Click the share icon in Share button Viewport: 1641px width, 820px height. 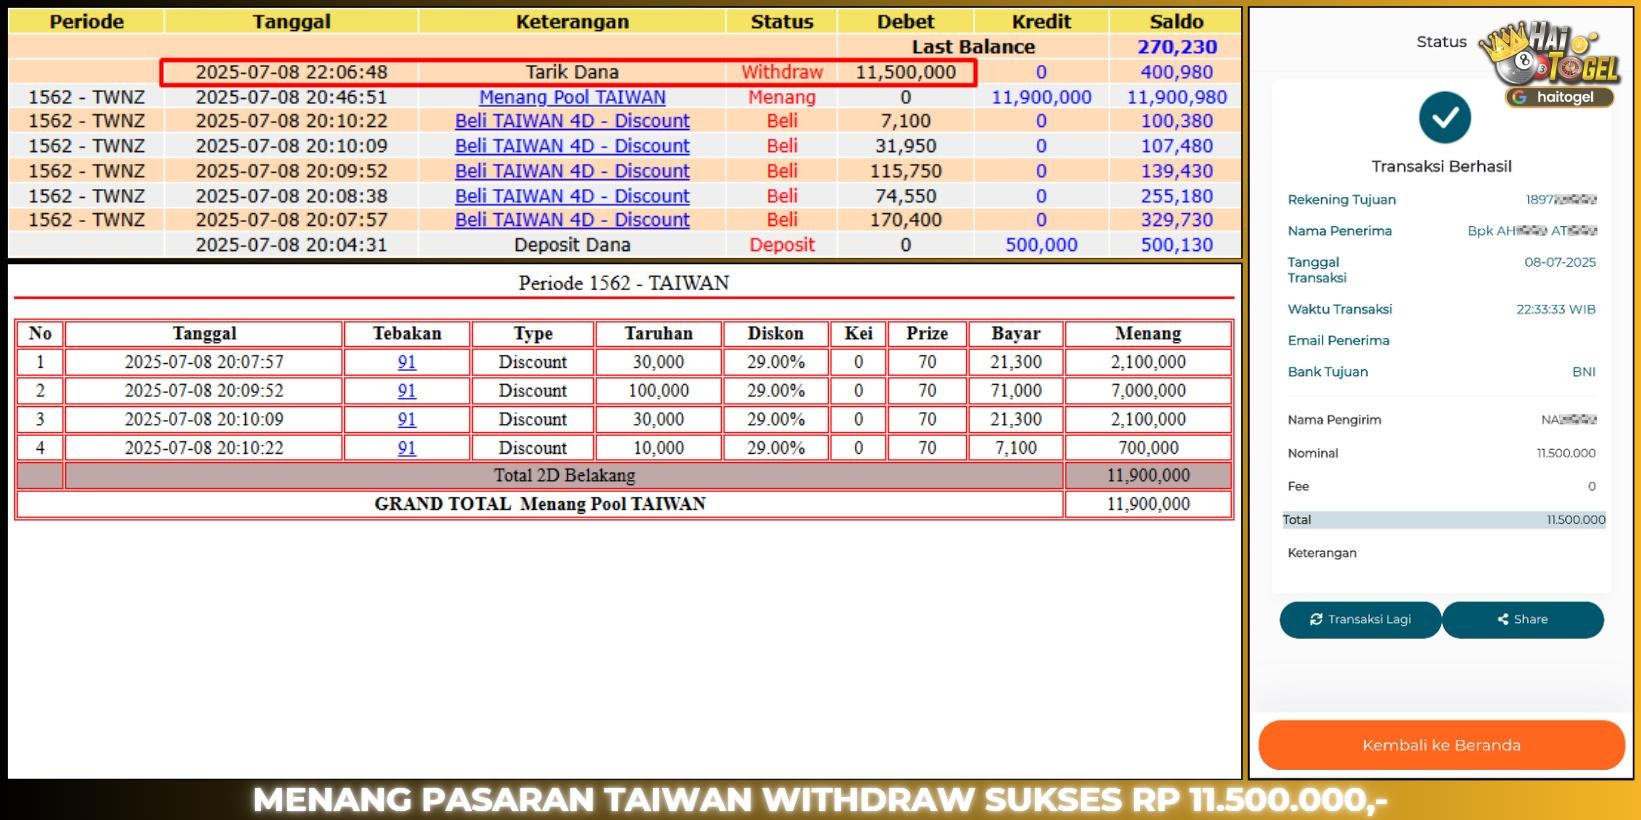tap(1503, 620)
